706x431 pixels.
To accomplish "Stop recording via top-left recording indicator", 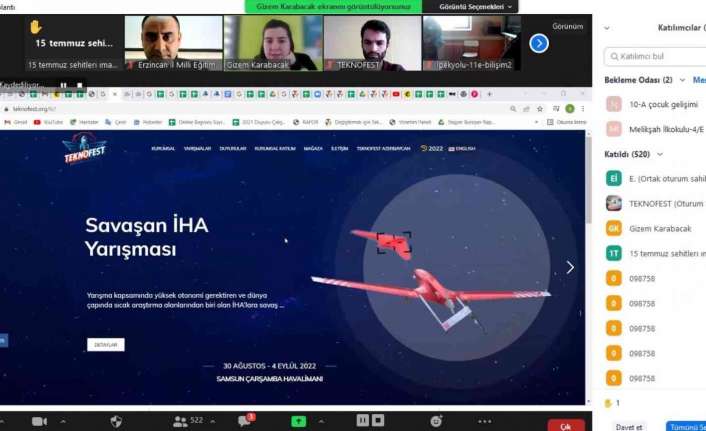I will pyautogui.click(x=80, y=85).
